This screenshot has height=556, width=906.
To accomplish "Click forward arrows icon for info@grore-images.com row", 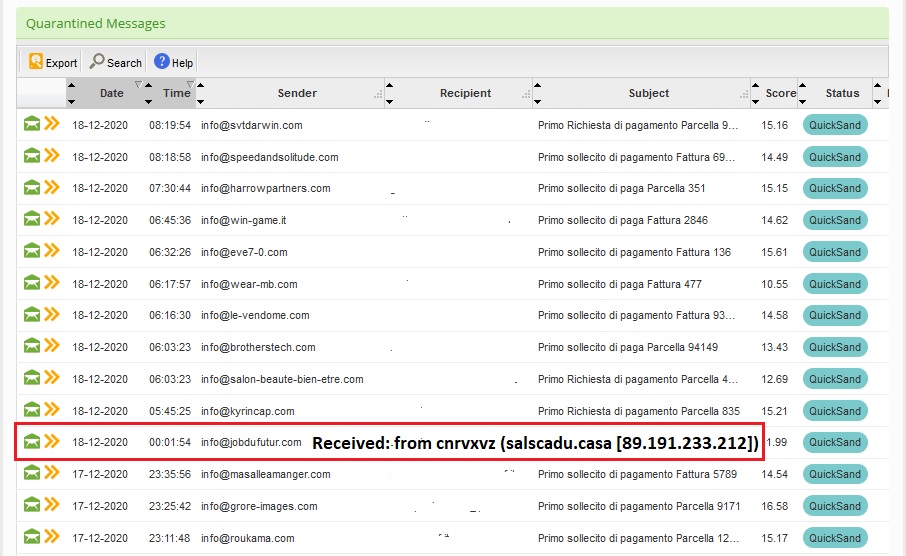I will [x=52, y=505].
